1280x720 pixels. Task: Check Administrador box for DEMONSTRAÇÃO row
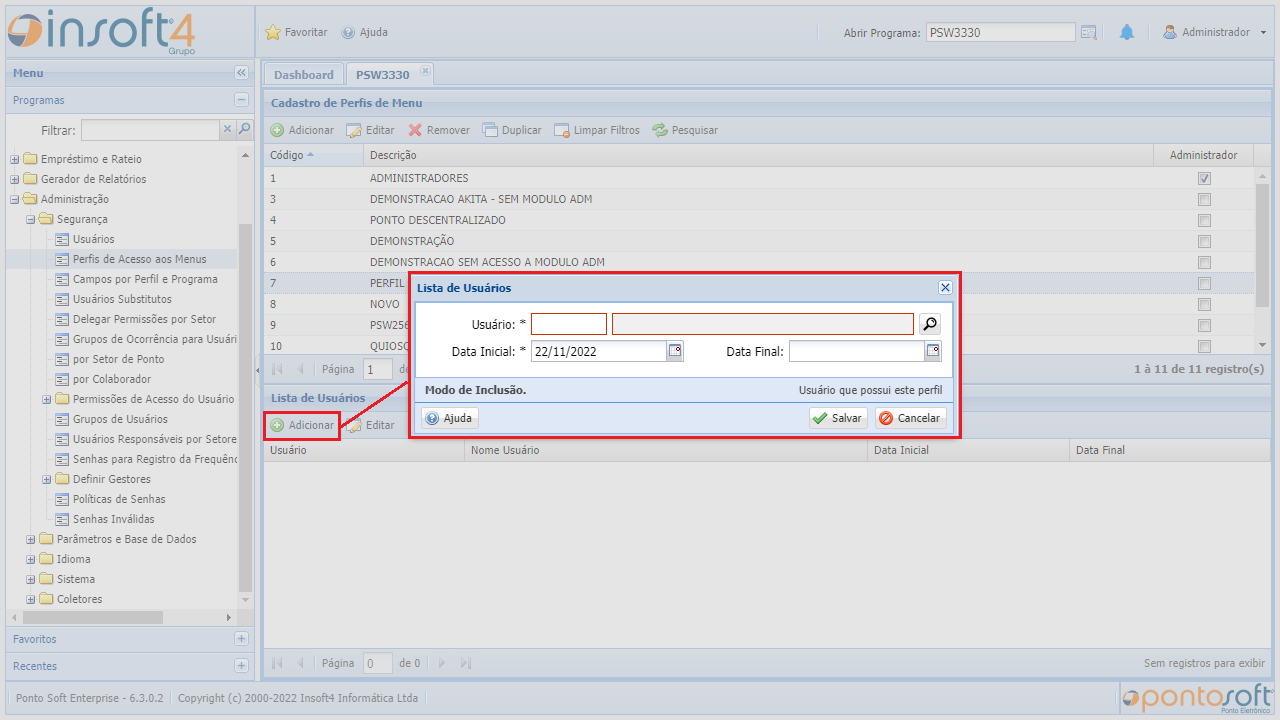coord(1204,241)
